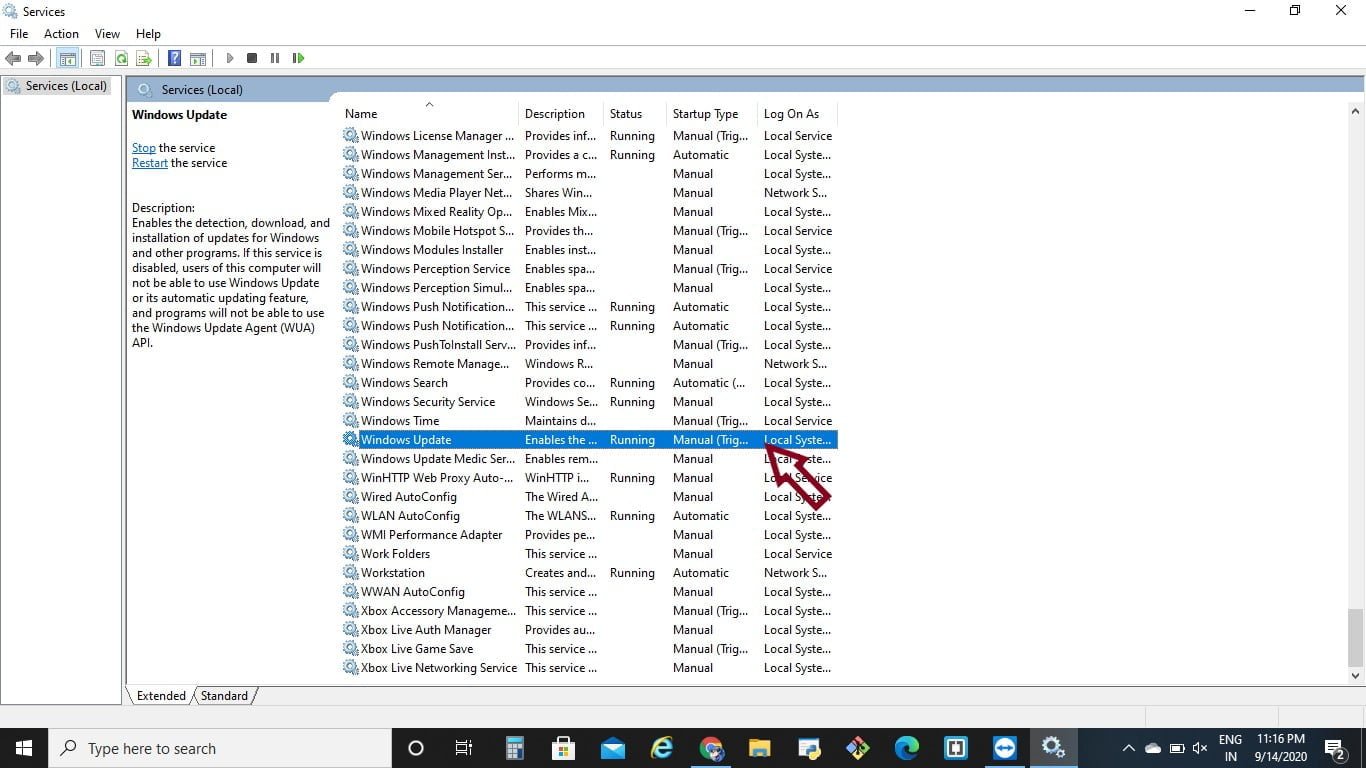Click the vertical scrollbar down arrow
Screen dimensions: 1366x768
tap(1356, 676)
